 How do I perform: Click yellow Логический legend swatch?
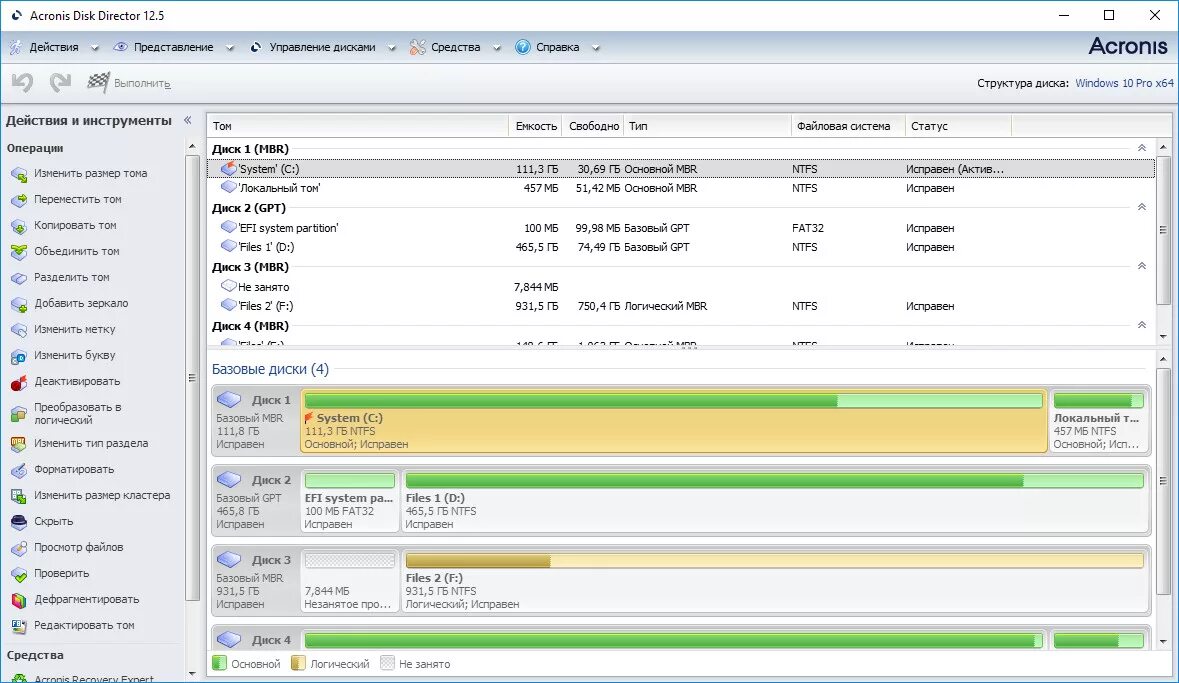click(299, 663)
